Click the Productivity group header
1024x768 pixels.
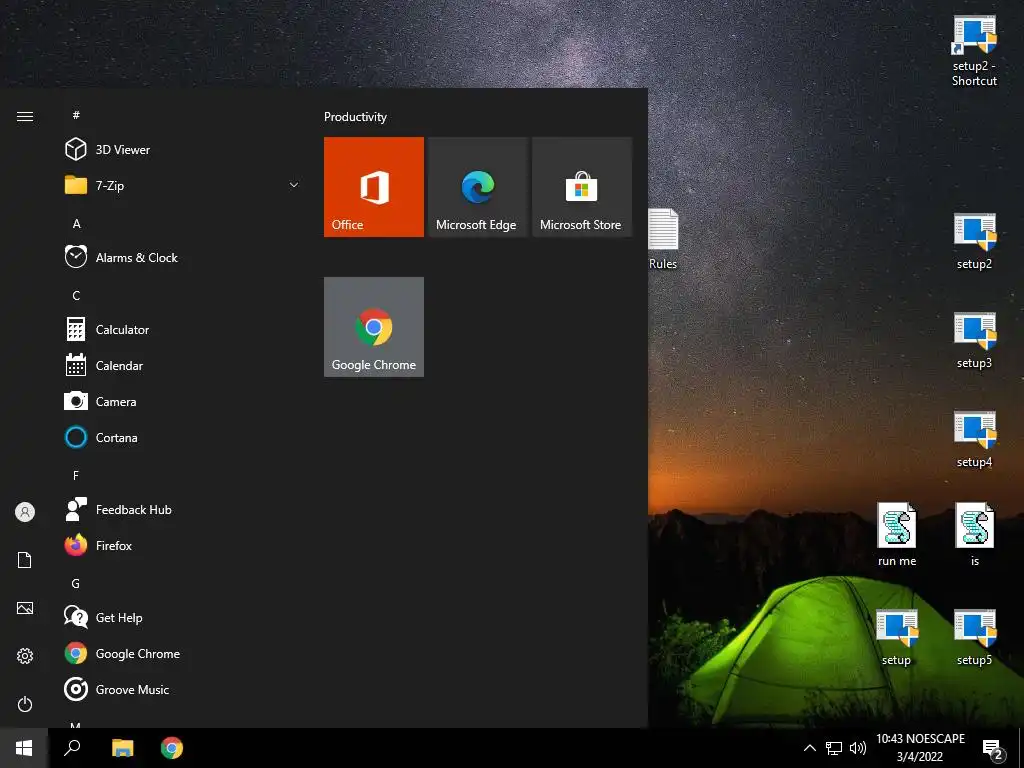pos(355,117)
